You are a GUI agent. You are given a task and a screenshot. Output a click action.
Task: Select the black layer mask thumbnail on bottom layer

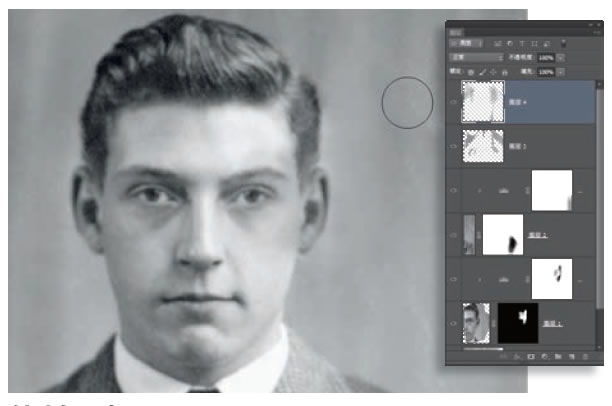[x=518, y=323]
